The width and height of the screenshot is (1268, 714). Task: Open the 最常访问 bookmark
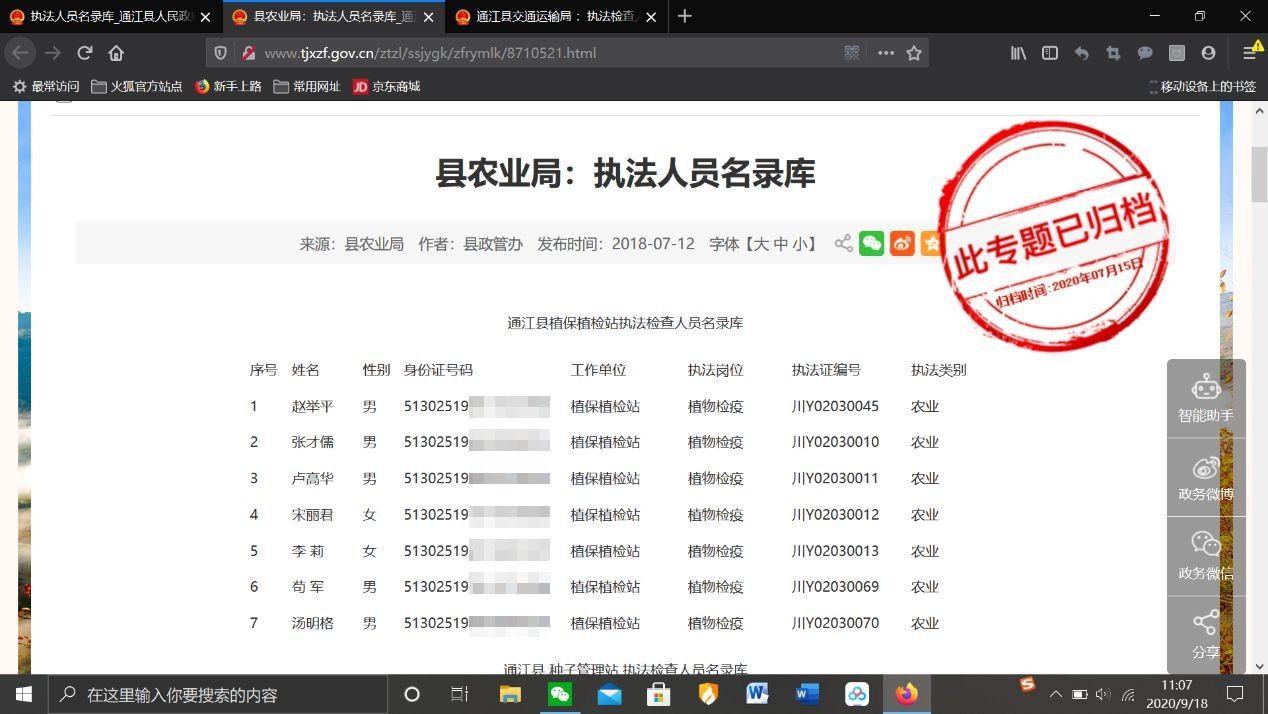tap(45, 87)
